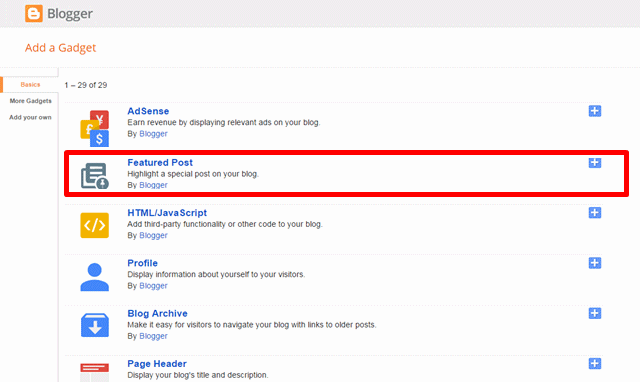Click Blogger author link under Profile
Screen dimensions: 640x382
coord(153,286)
